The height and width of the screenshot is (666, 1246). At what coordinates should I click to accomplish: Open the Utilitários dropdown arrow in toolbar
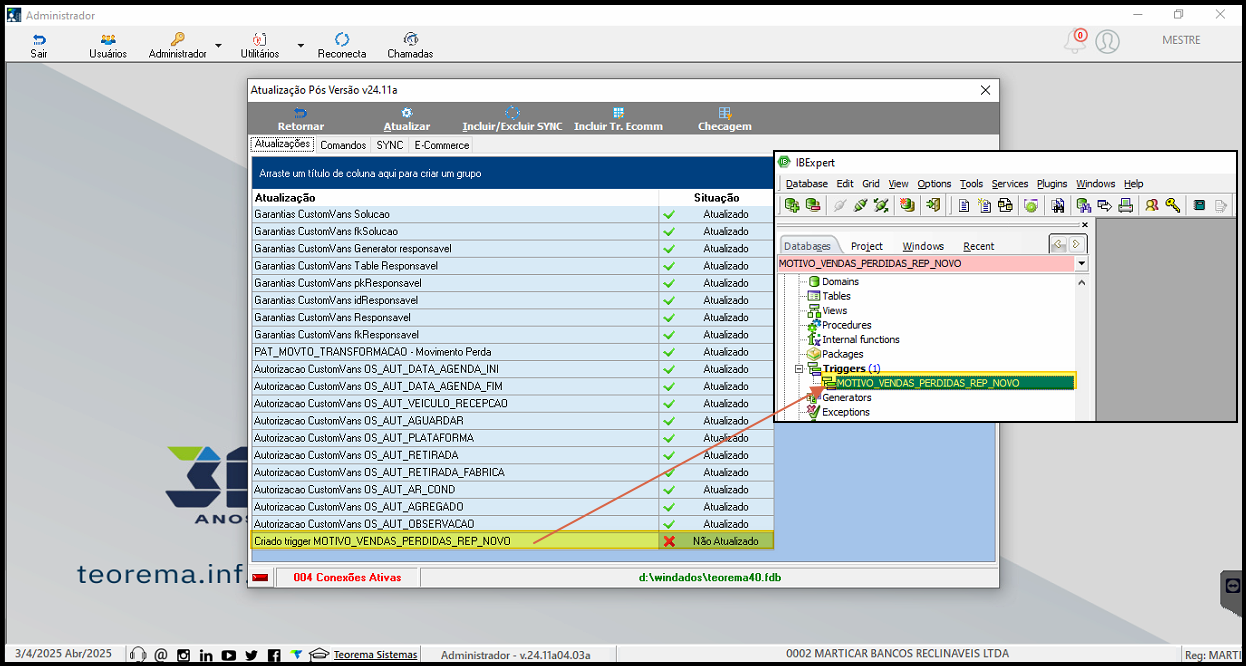tap(300, 46)
